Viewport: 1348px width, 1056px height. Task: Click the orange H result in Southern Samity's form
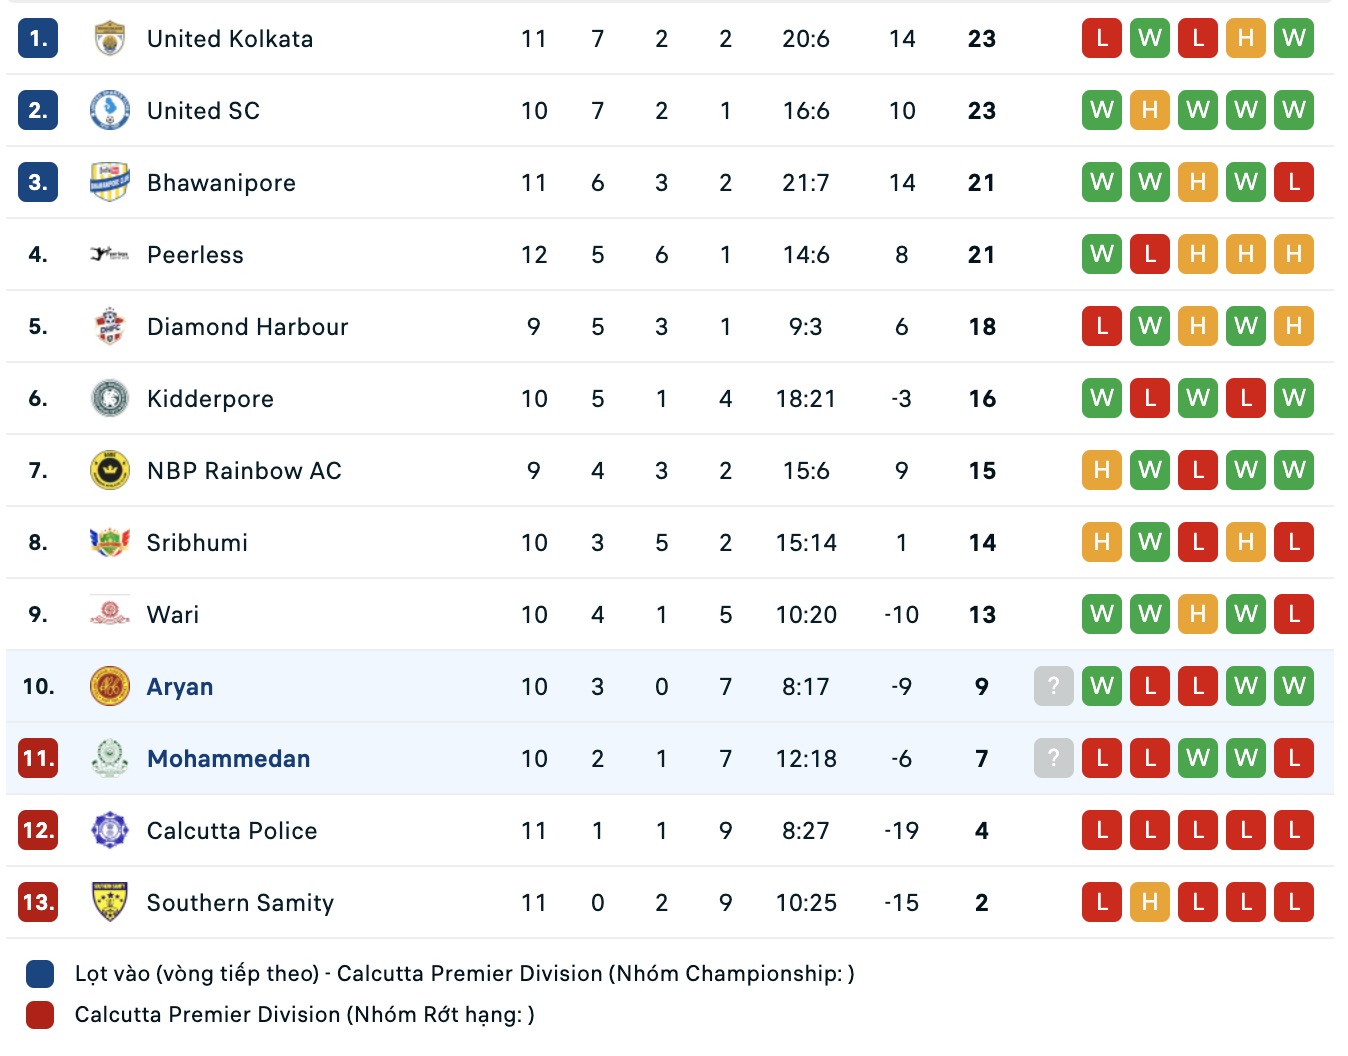click(x=1150, y=902)
